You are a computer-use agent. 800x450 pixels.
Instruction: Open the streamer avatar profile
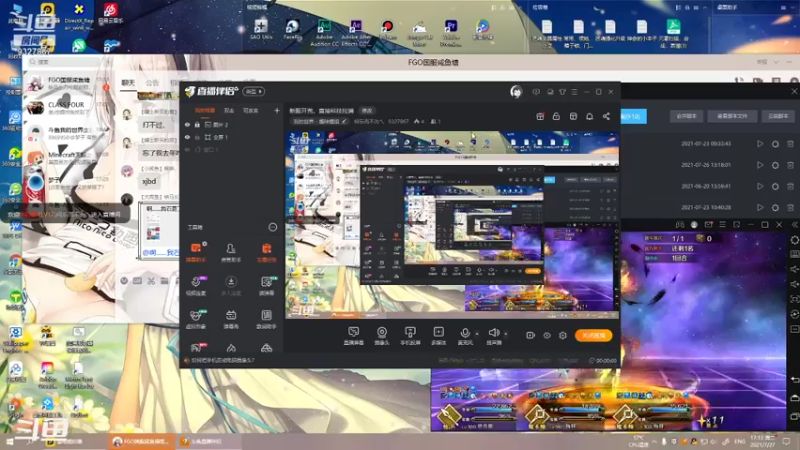516,91
